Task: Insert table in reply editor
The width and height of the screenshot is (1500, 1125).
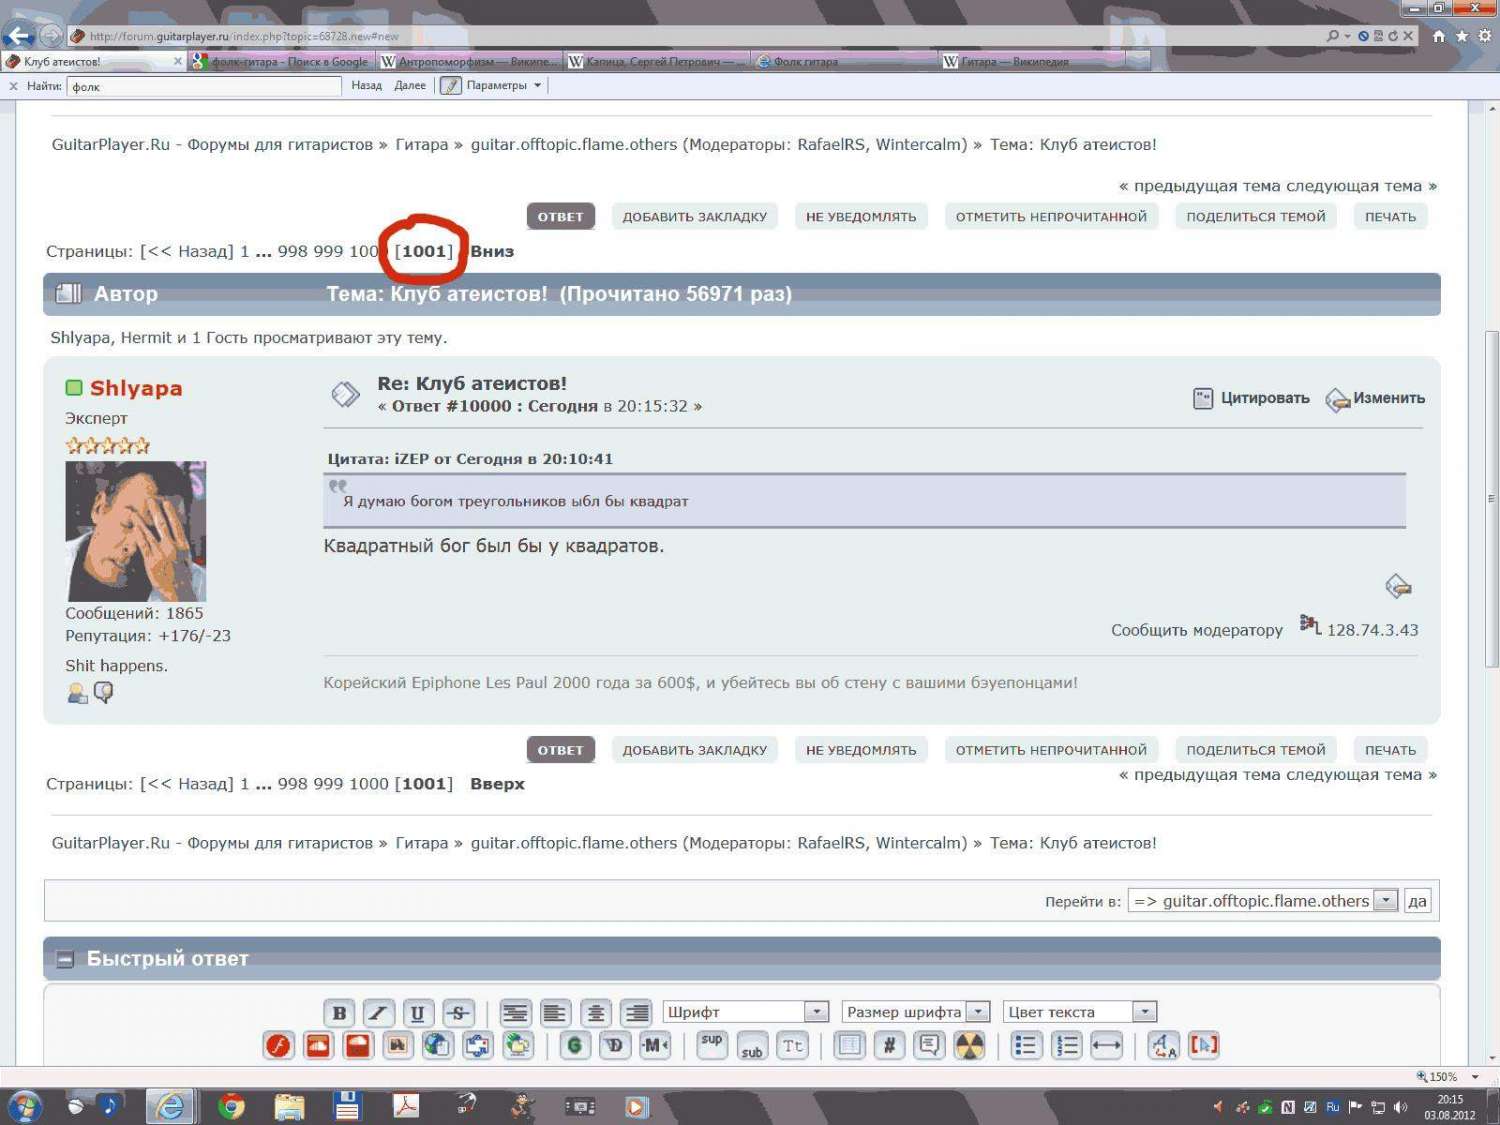Action: pos(849,1046)
